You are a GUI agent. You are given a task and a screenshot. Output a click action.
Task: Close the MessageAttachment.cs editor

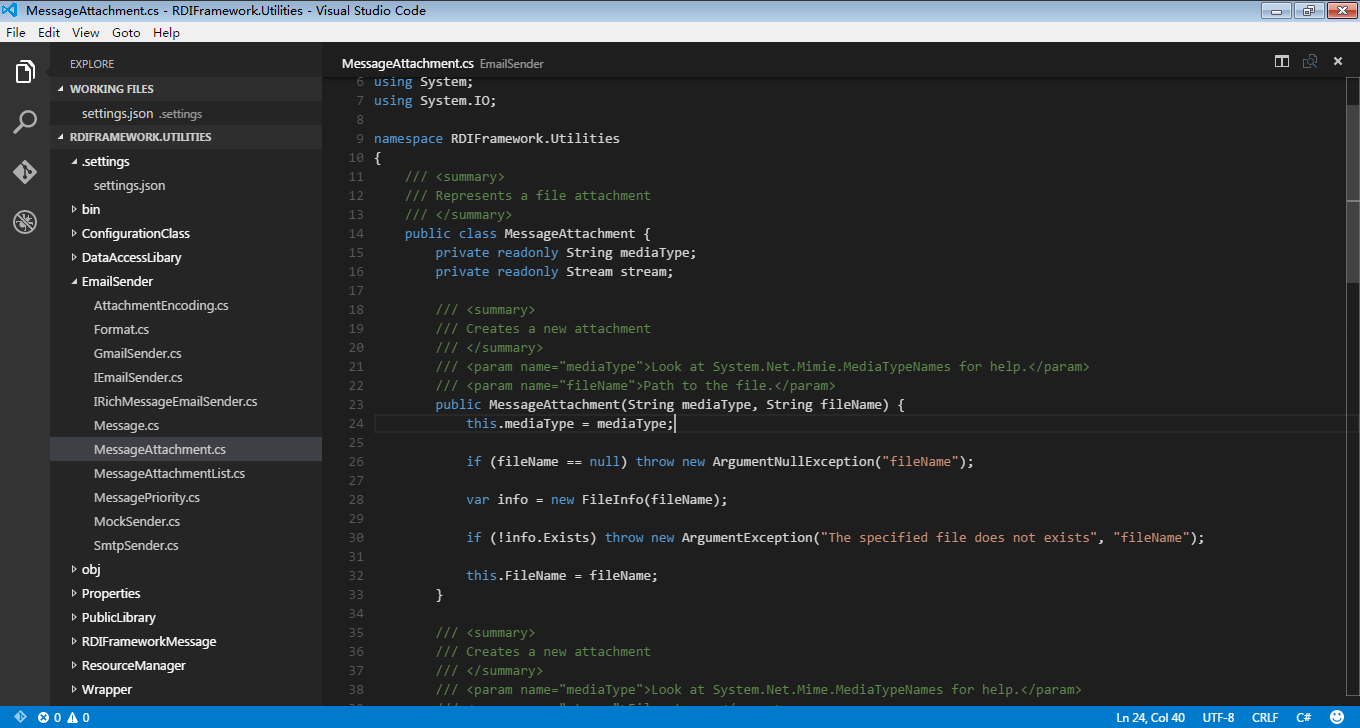(1338, 62)
